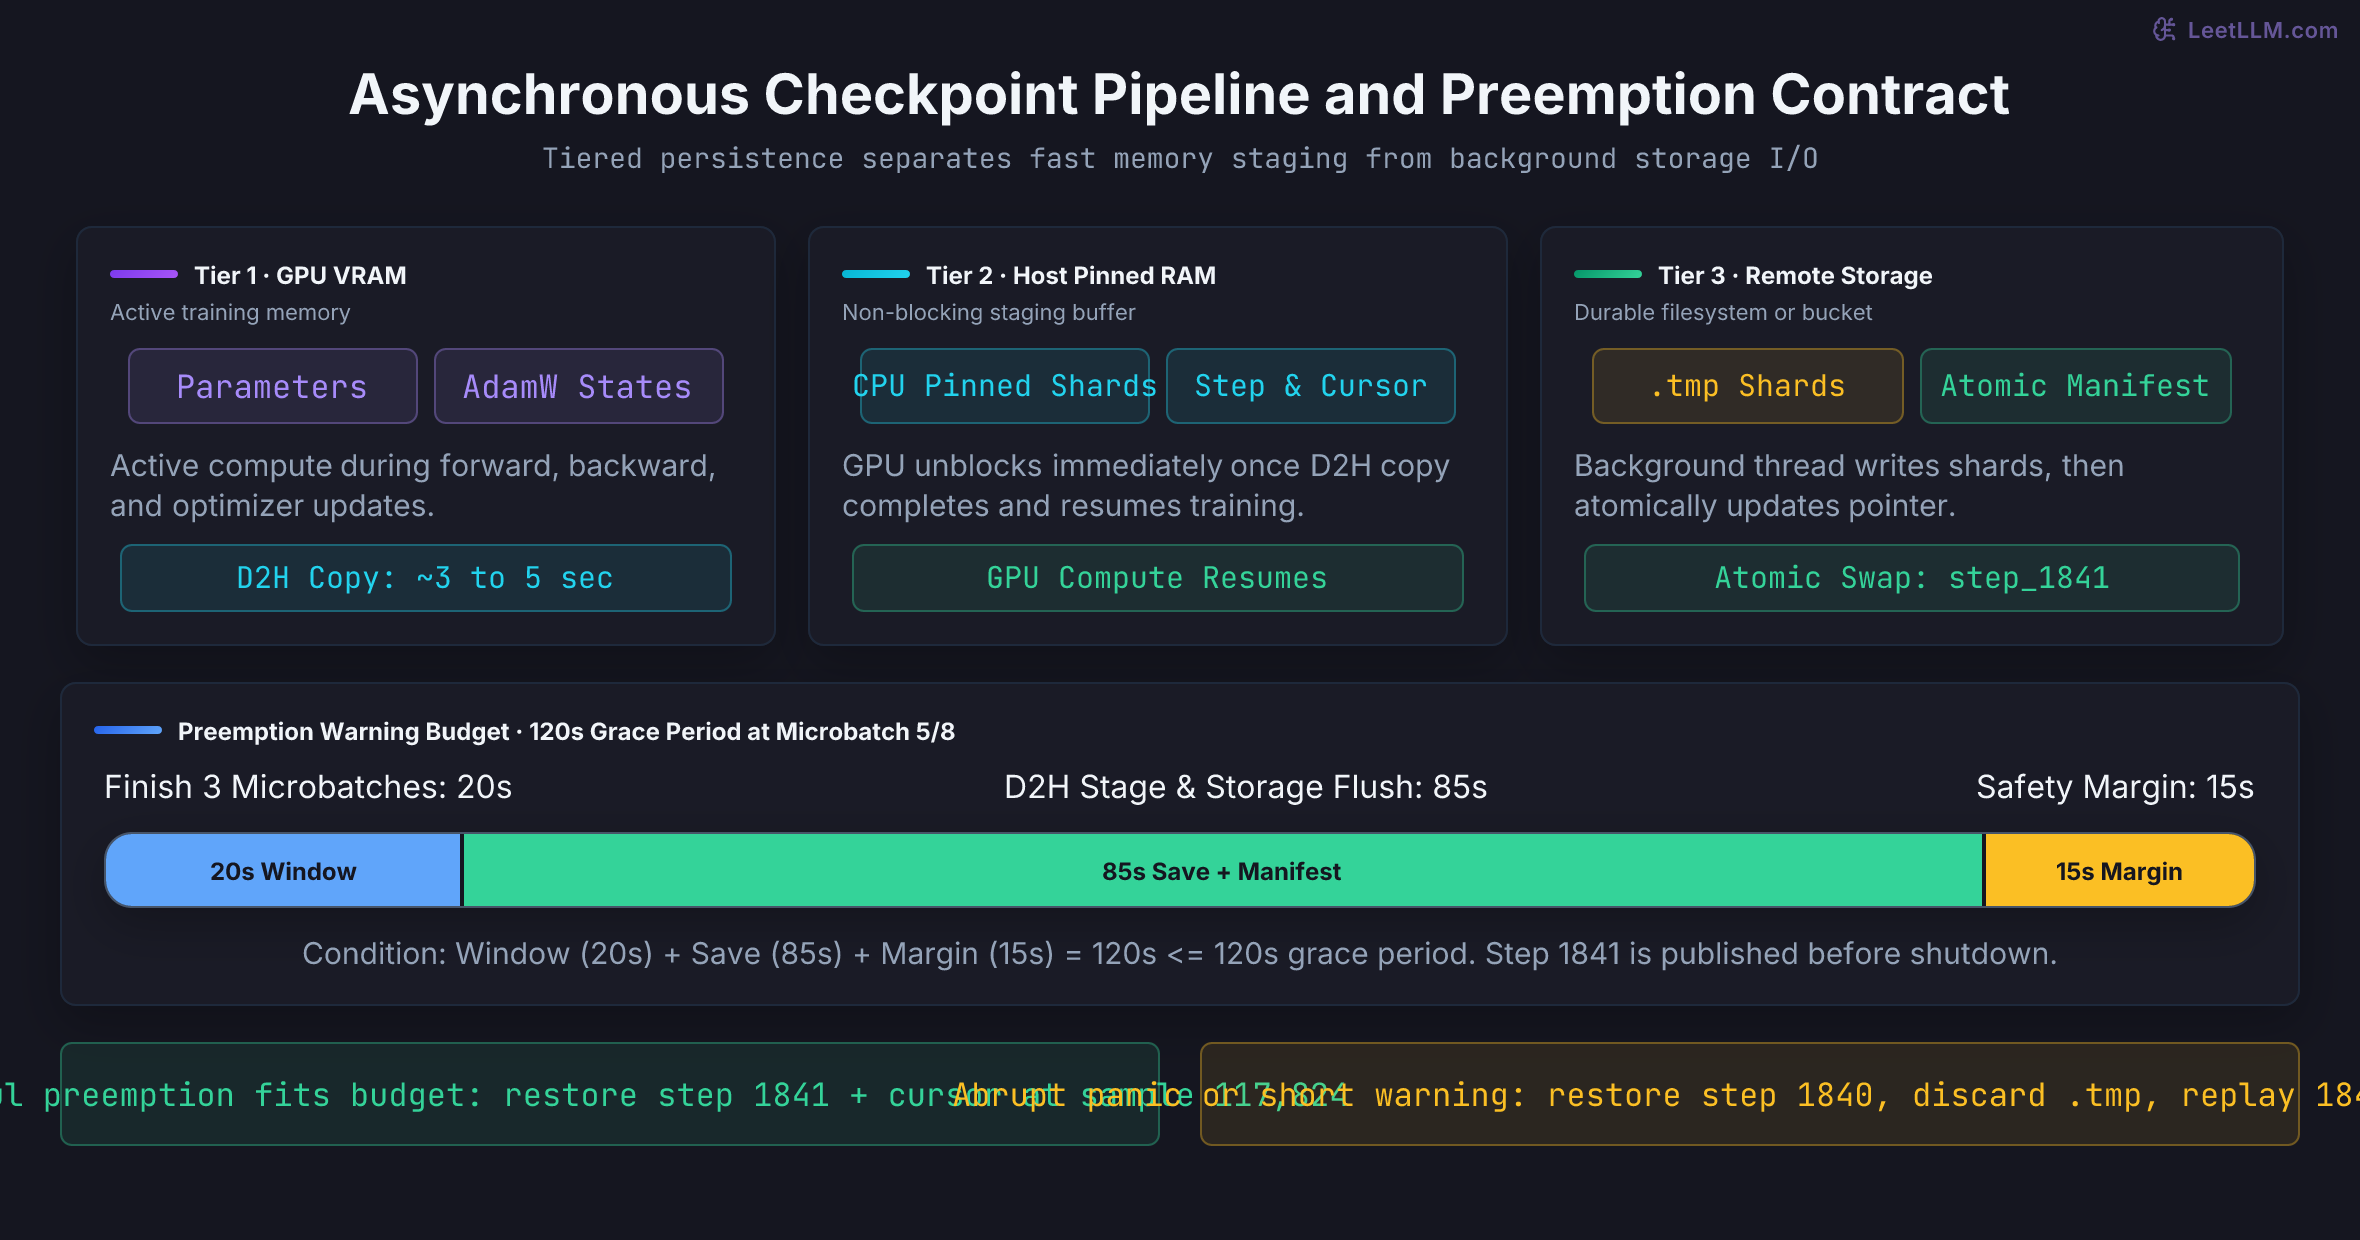Select the Step & Cursor chip

[x=1311, y=386]
